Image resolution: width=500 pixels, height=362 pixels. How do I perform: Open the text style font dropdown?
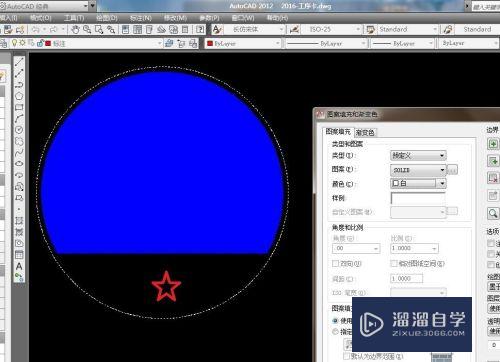[x=254, y=30]
